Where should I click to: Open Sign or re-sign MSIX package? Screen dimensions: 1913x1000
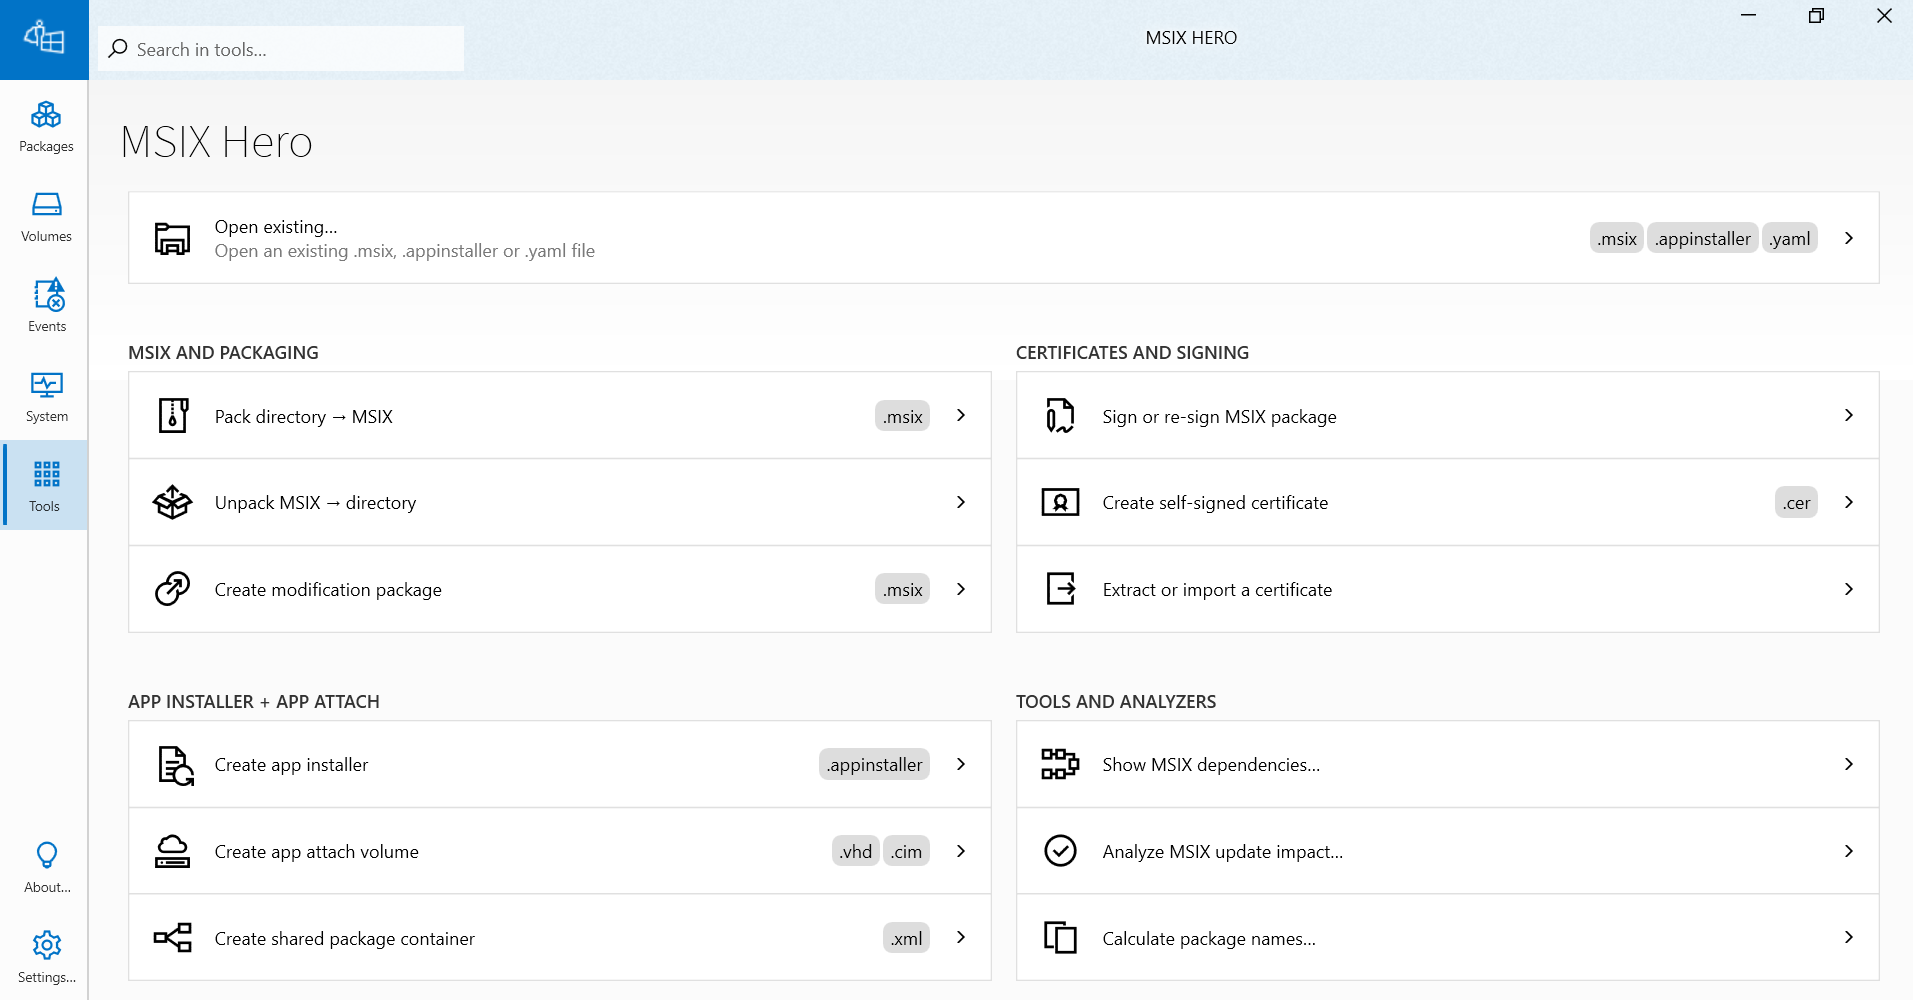(x=1448, y=415)
